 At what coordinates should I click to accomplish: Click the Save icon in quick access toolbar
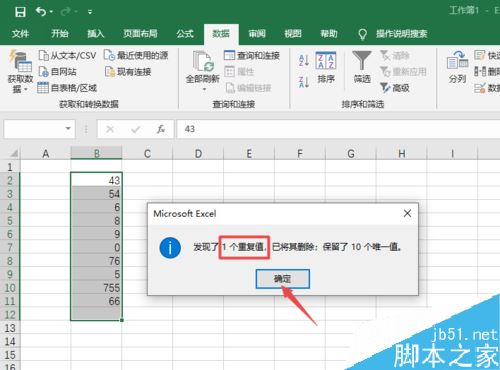(20, 12)
